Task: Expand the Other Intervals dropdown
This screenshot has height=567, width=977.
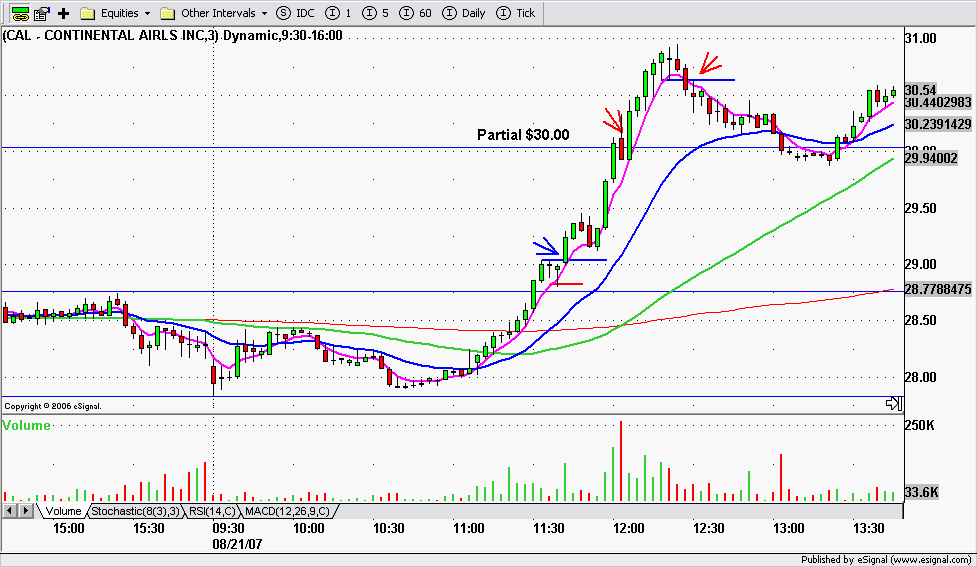Action: pyautogui.click(x=264, y=13)
